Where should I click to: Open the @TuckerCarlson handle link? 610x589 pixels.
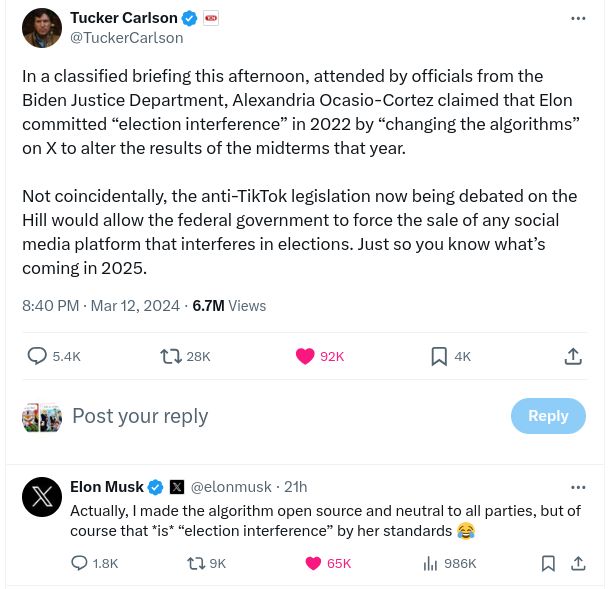click(126, 37)
